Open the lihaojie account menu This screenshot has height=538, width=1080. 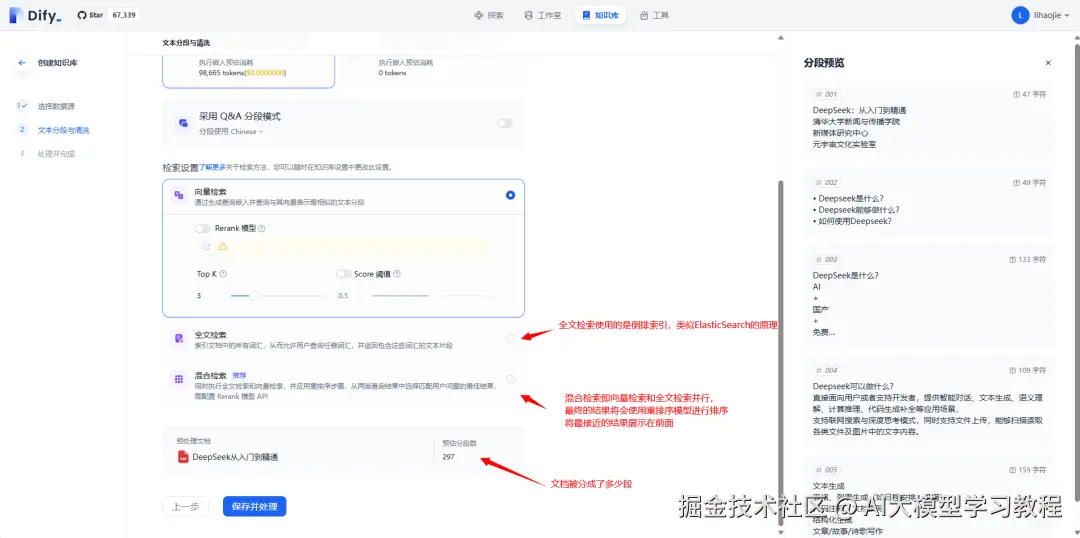[x=1040, y=15]
